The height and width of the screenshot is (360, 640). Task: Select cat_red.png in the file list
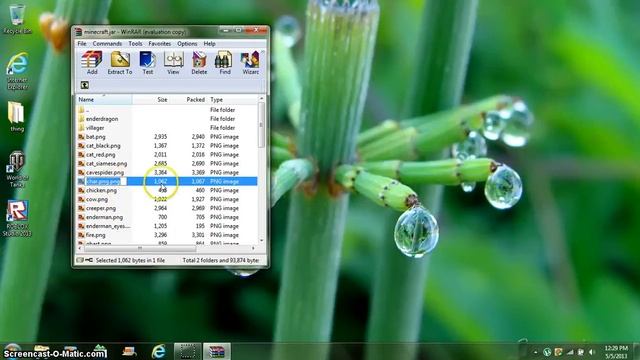point(167,155)
